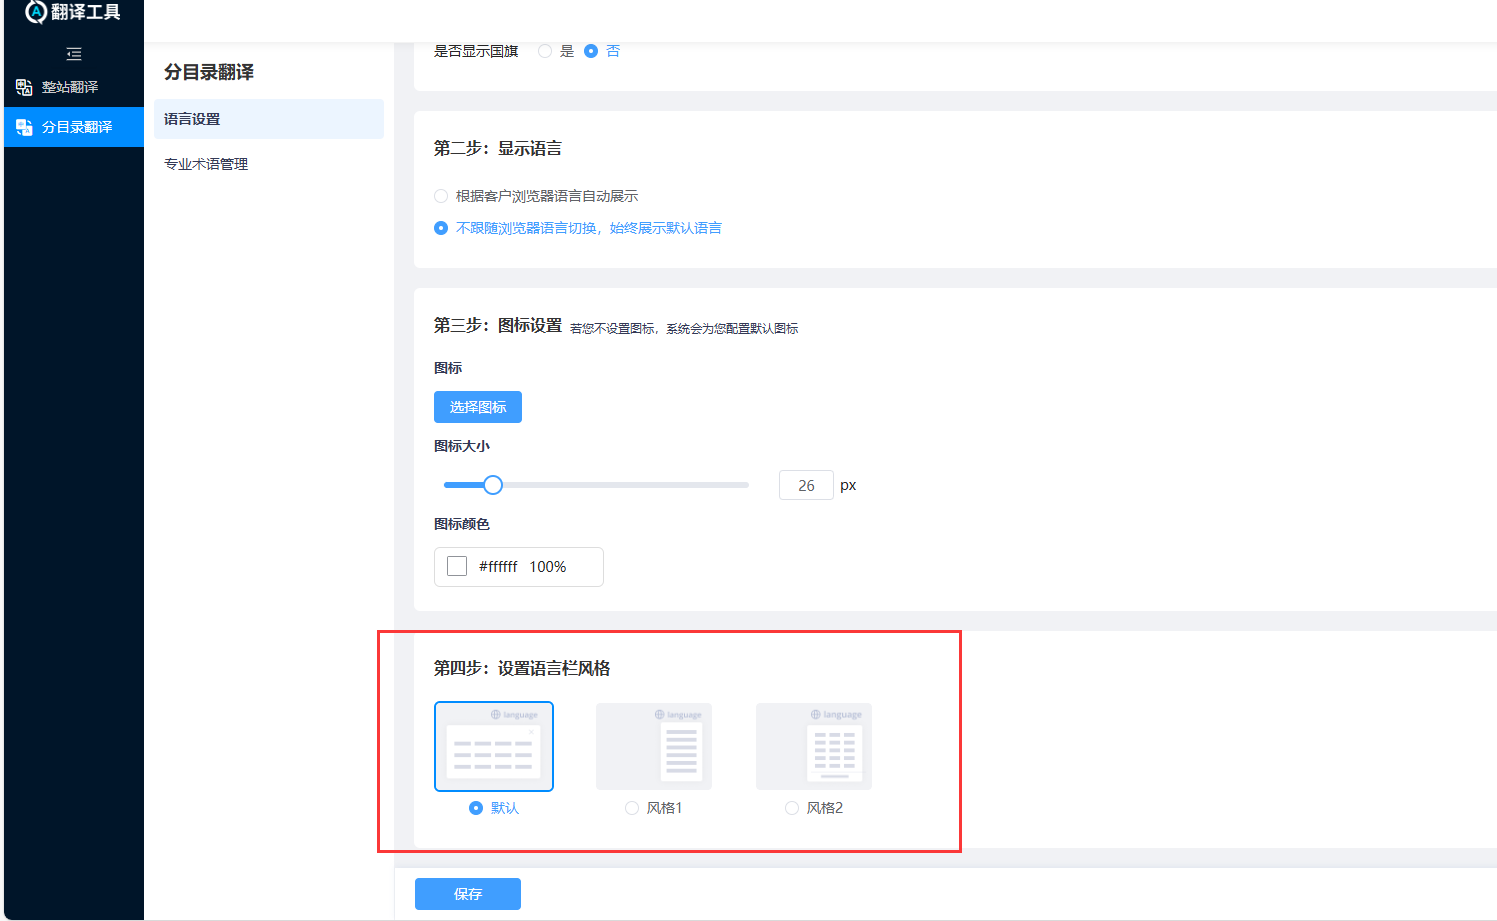Open the 专业术语管理 section
The image size is (1497, 921).
pos(206,163)
